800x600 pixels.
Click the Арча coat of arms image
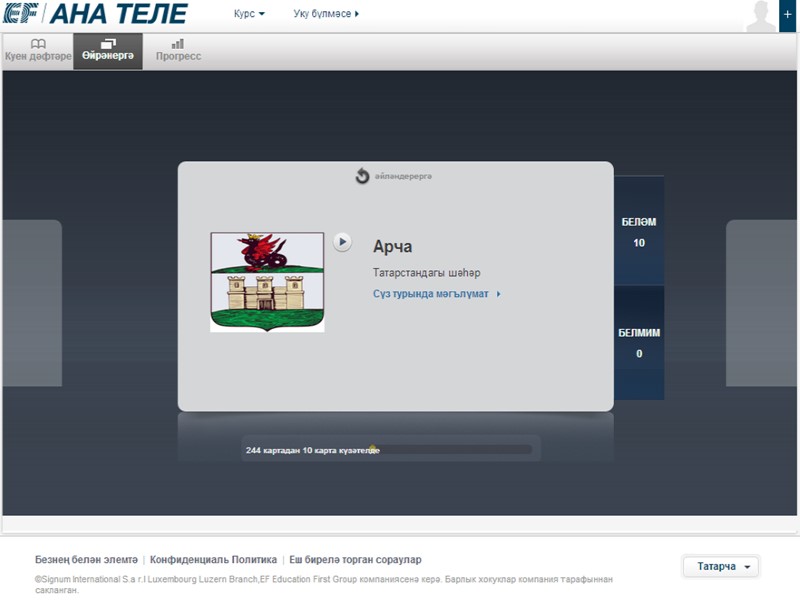(x=267, y=282)
